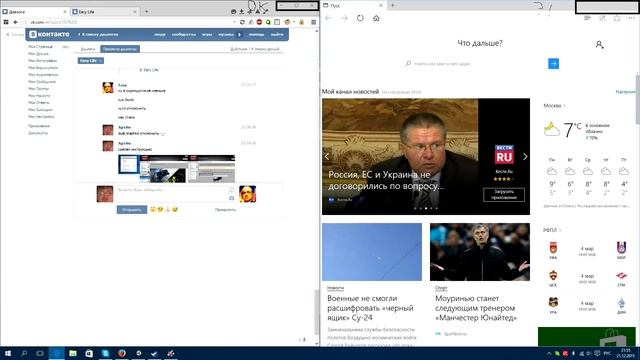Click the 'Прикрепить' link
This screenshot has height=360, width=640.
pyautogui.click(x=225, y=210)
